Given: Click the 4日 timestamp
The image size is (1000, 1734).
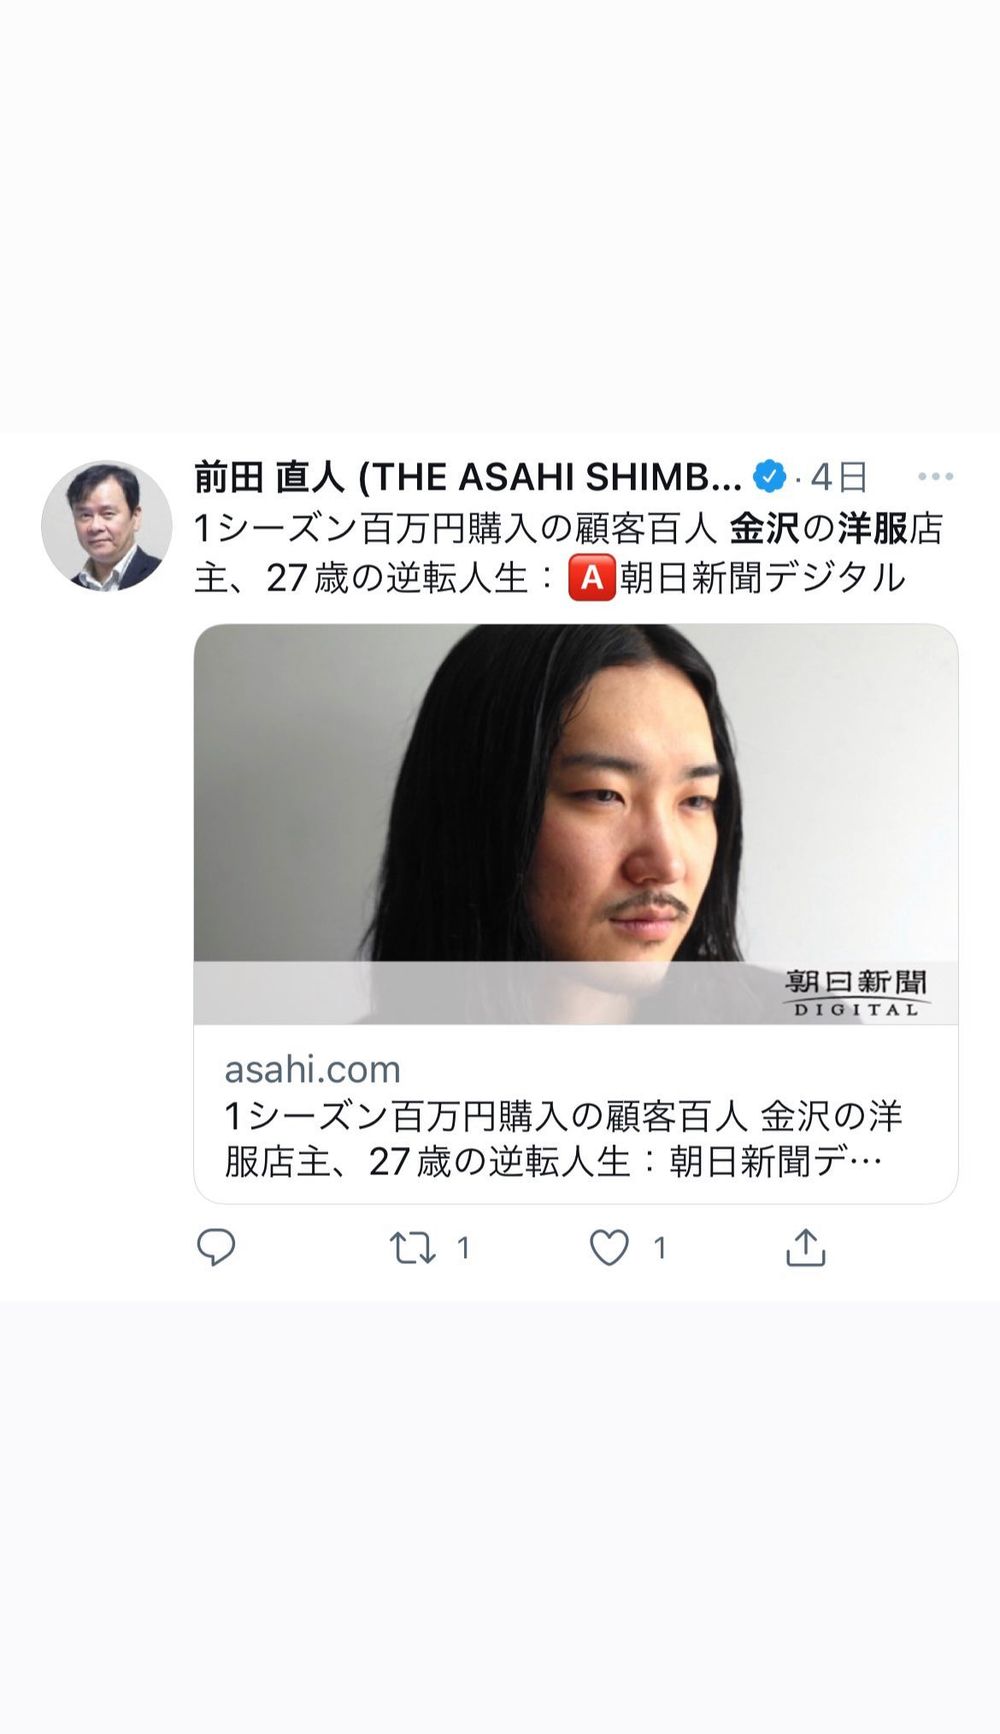Looking at the screenshot, I should (x=838, y=478).
